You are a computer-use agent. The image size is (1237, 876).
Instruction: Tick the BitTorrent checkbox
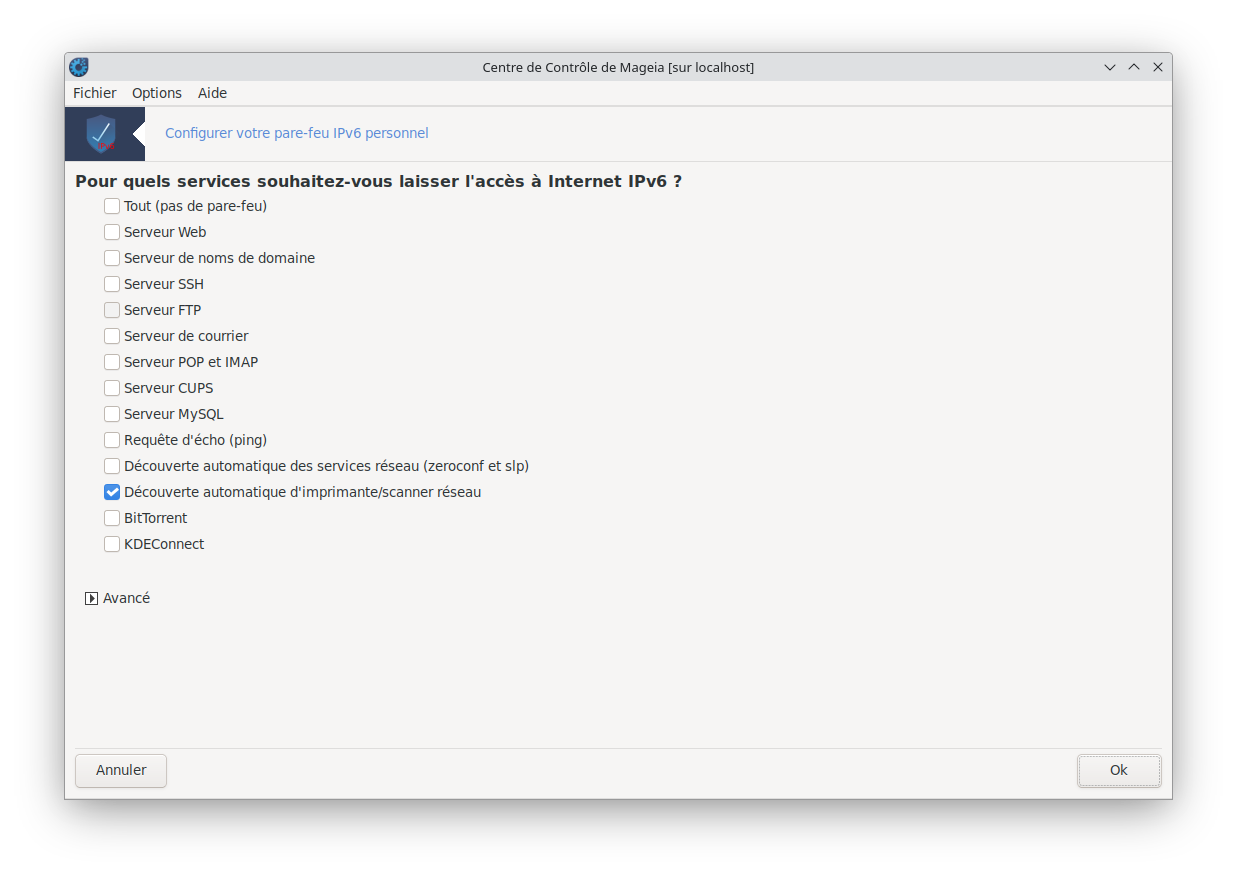coord(112,518)
